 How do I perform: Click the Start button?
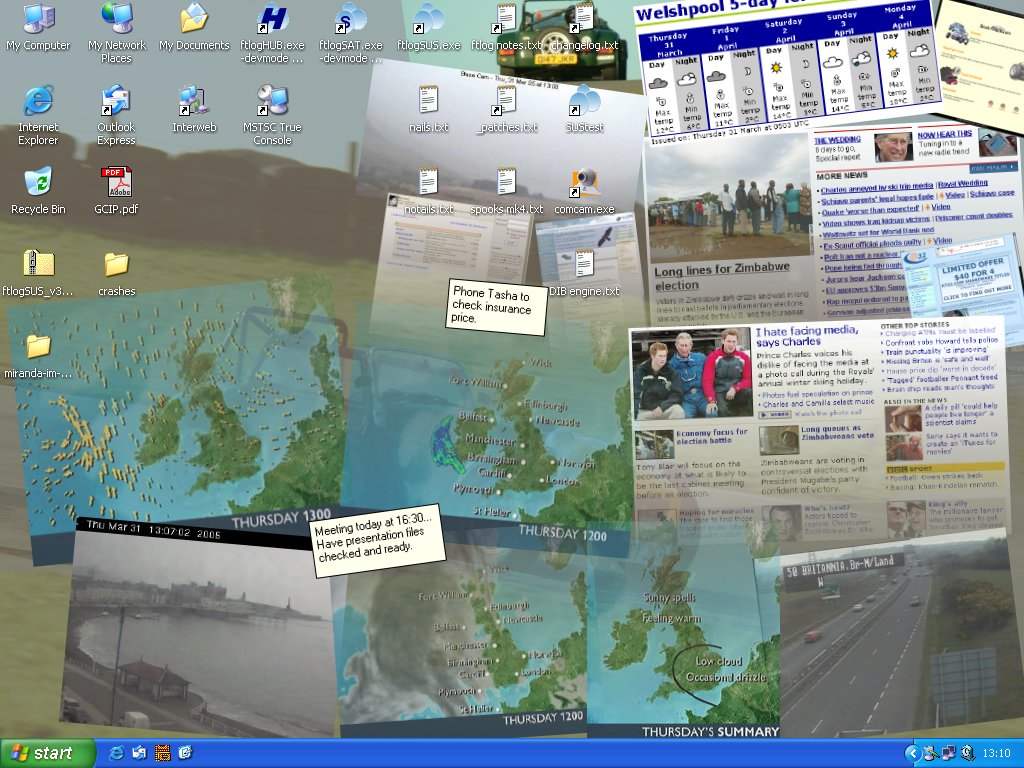click(x=47, y=753)
